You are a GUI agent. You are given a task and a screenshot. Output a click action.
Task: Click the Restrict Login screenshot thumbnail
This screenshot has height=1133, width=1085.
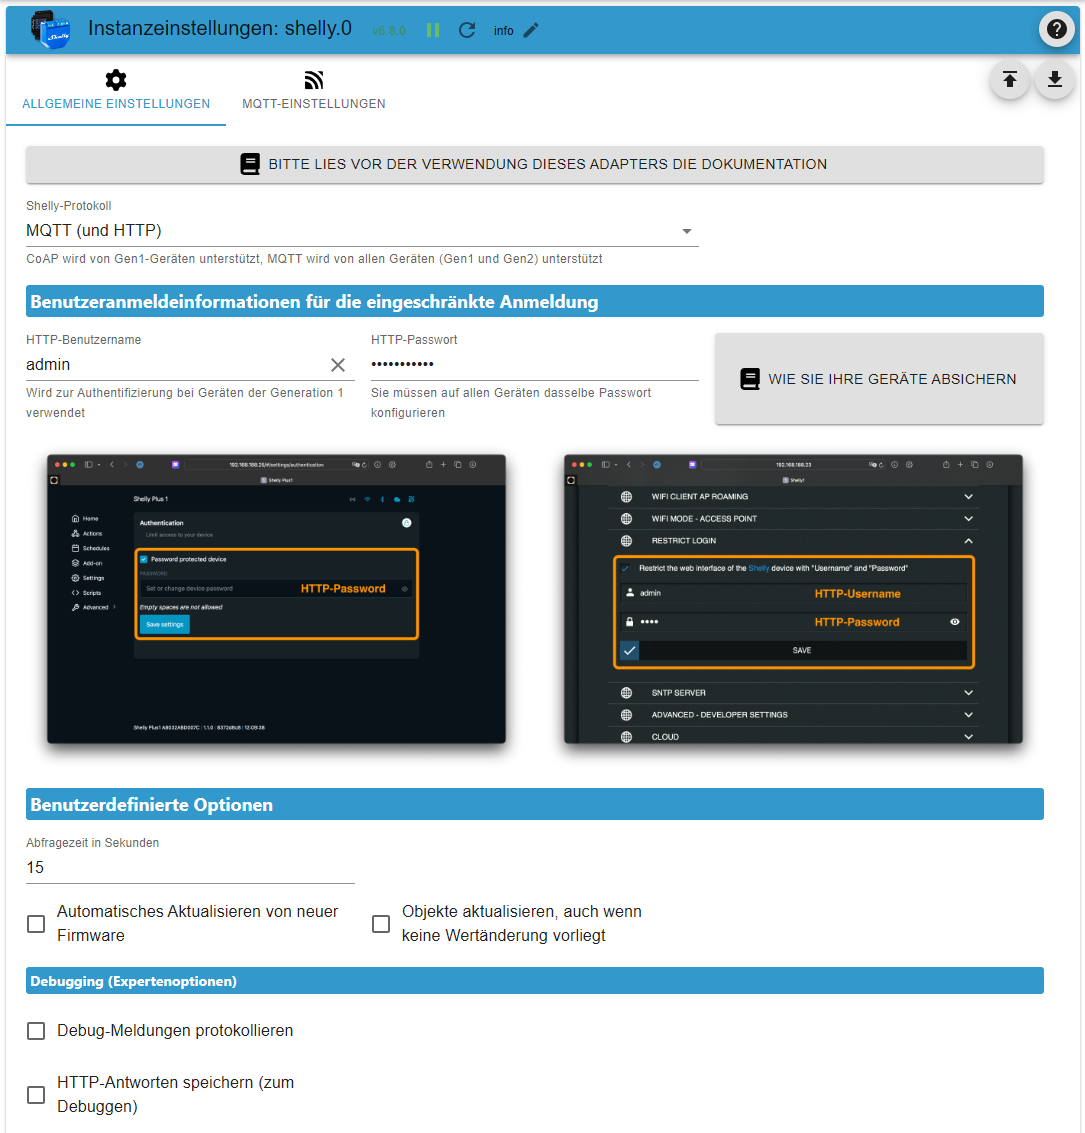click(x=793, y=599)
